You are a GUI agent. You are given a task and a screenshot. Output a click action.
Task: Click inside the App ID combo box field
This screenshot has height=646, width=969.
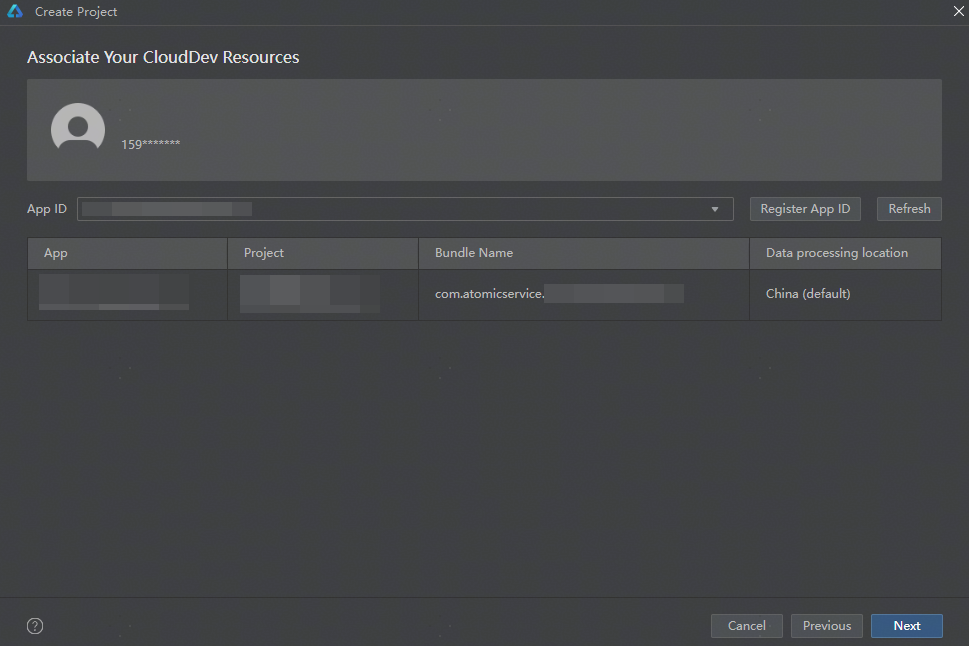[390, 209]
